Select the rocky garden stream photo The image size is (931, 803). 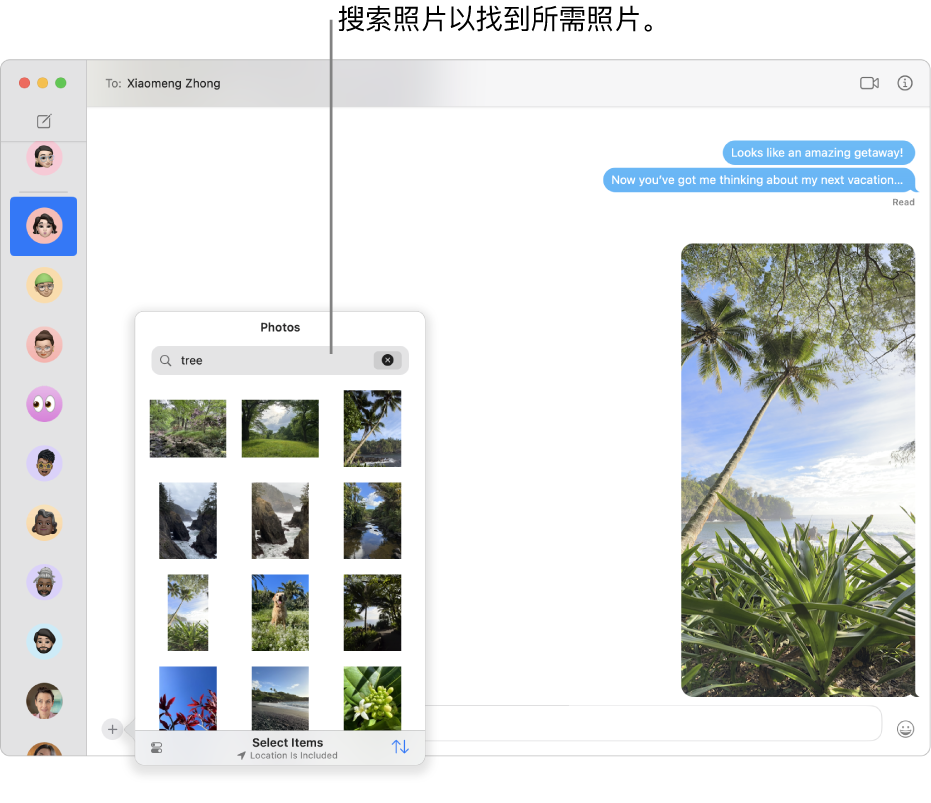point(188,428)
